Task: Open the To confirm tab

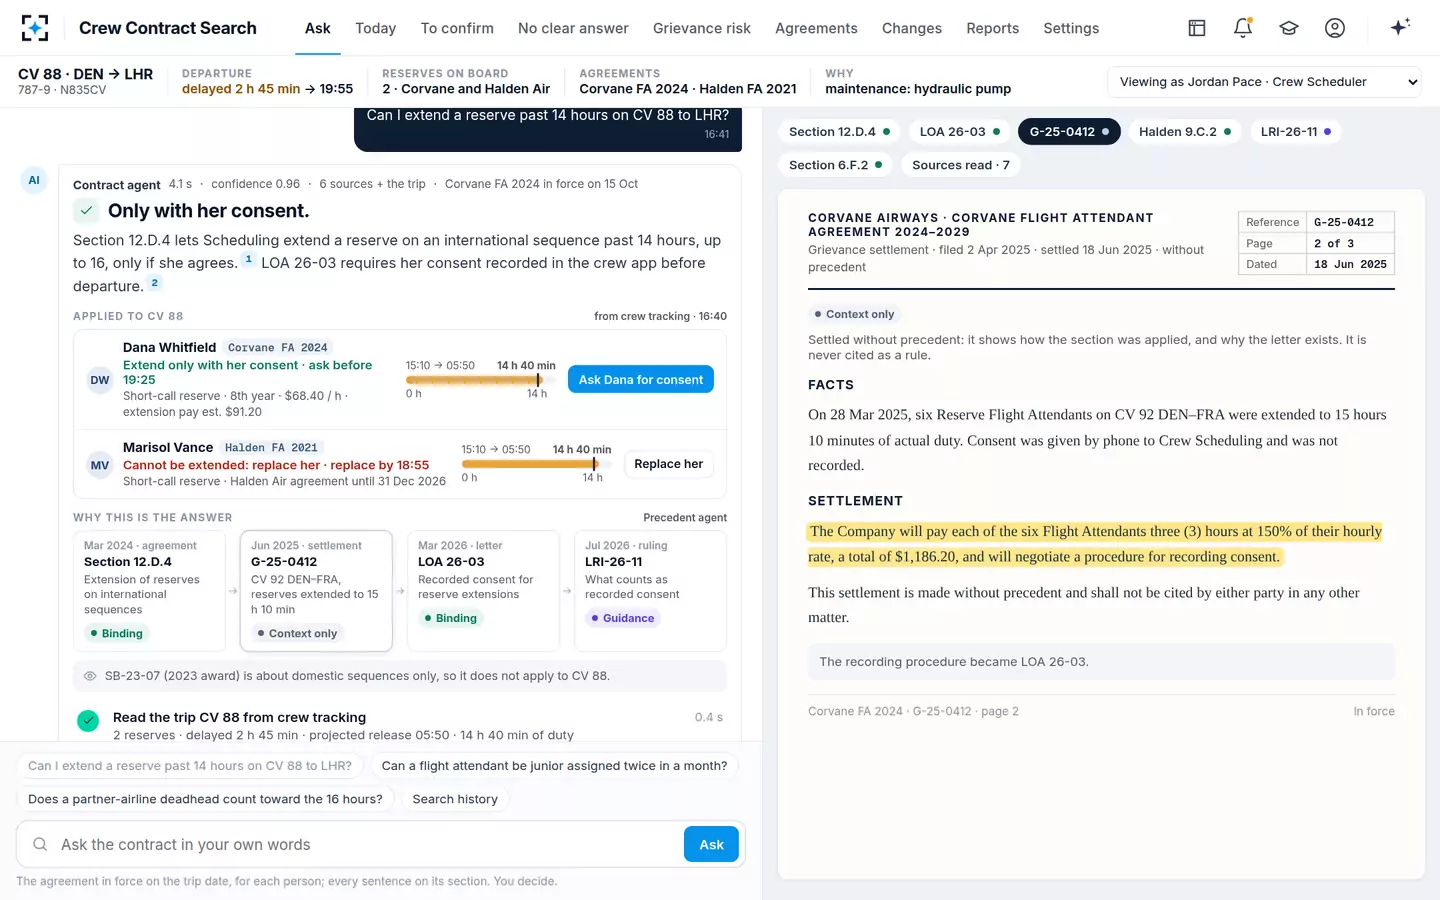Action: [x=457, y=28]
